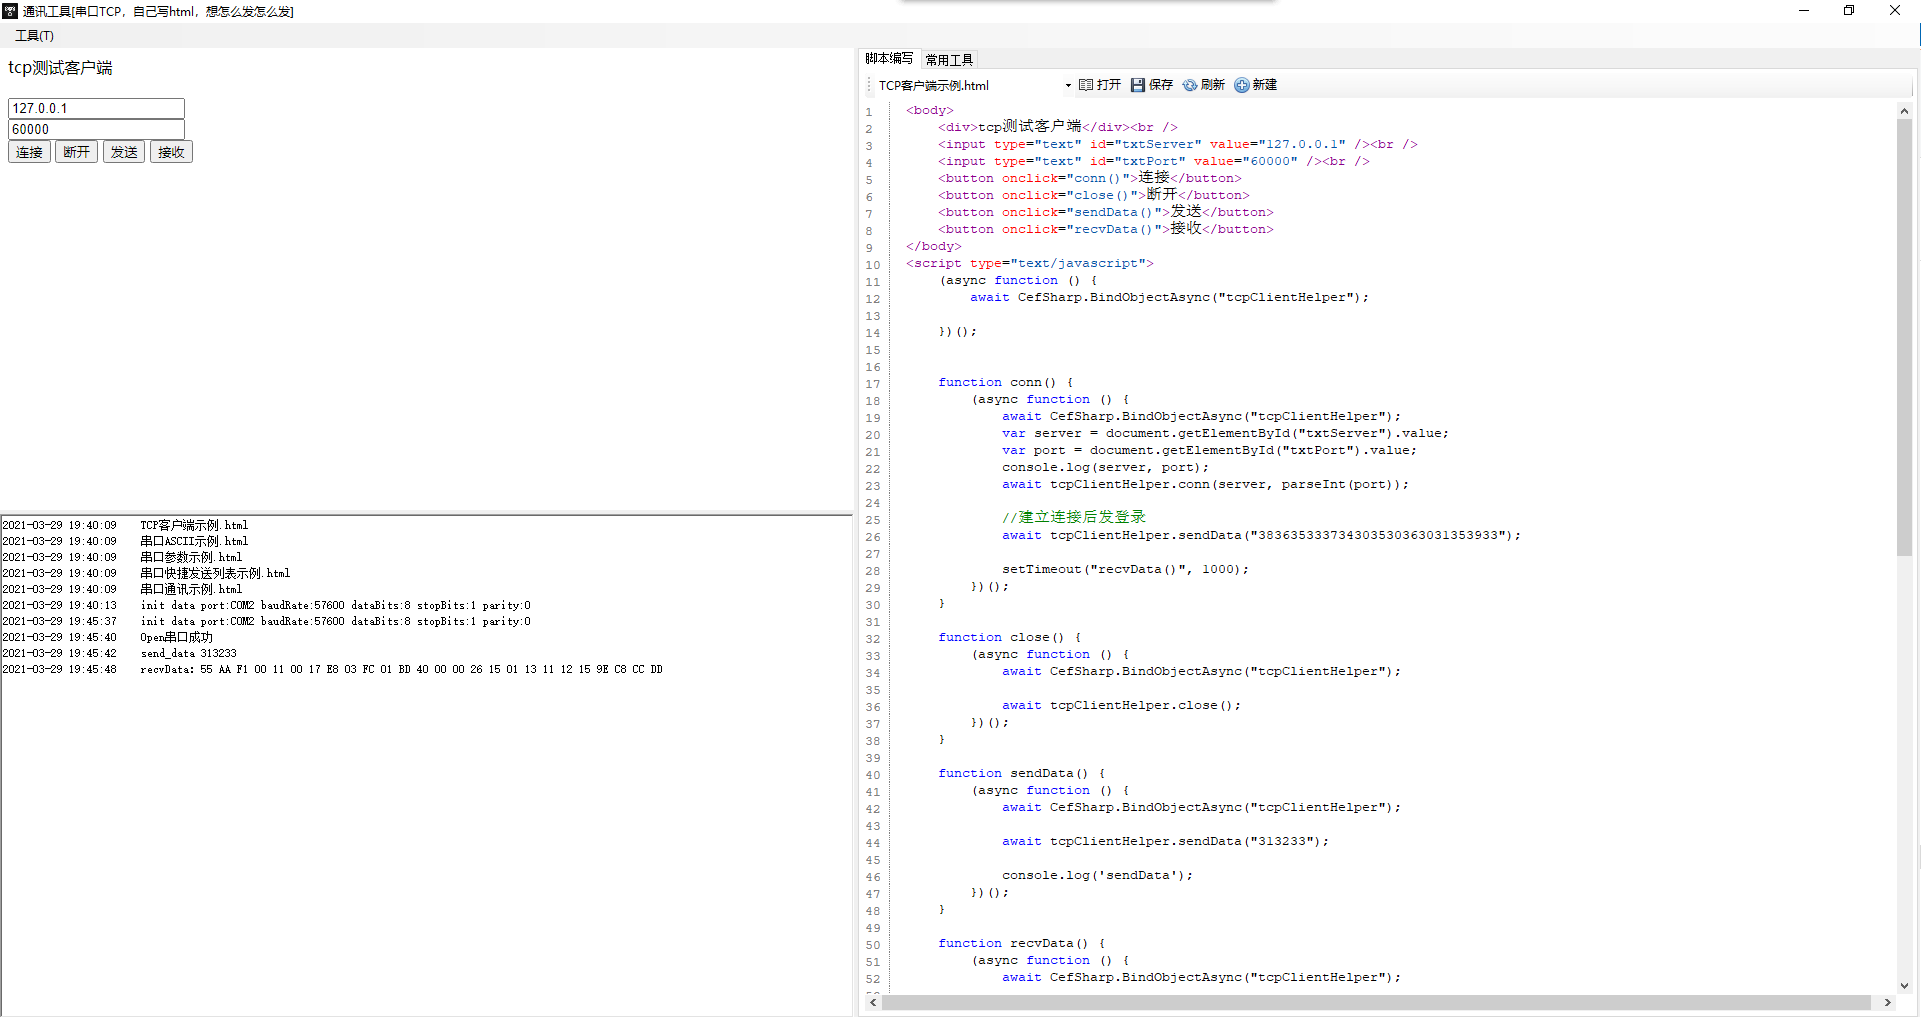The height and width of the screenshot is (1017, 1921).
Task: Click log entry '串口快捷发送列表示例.html'
Action: point(215,573)
